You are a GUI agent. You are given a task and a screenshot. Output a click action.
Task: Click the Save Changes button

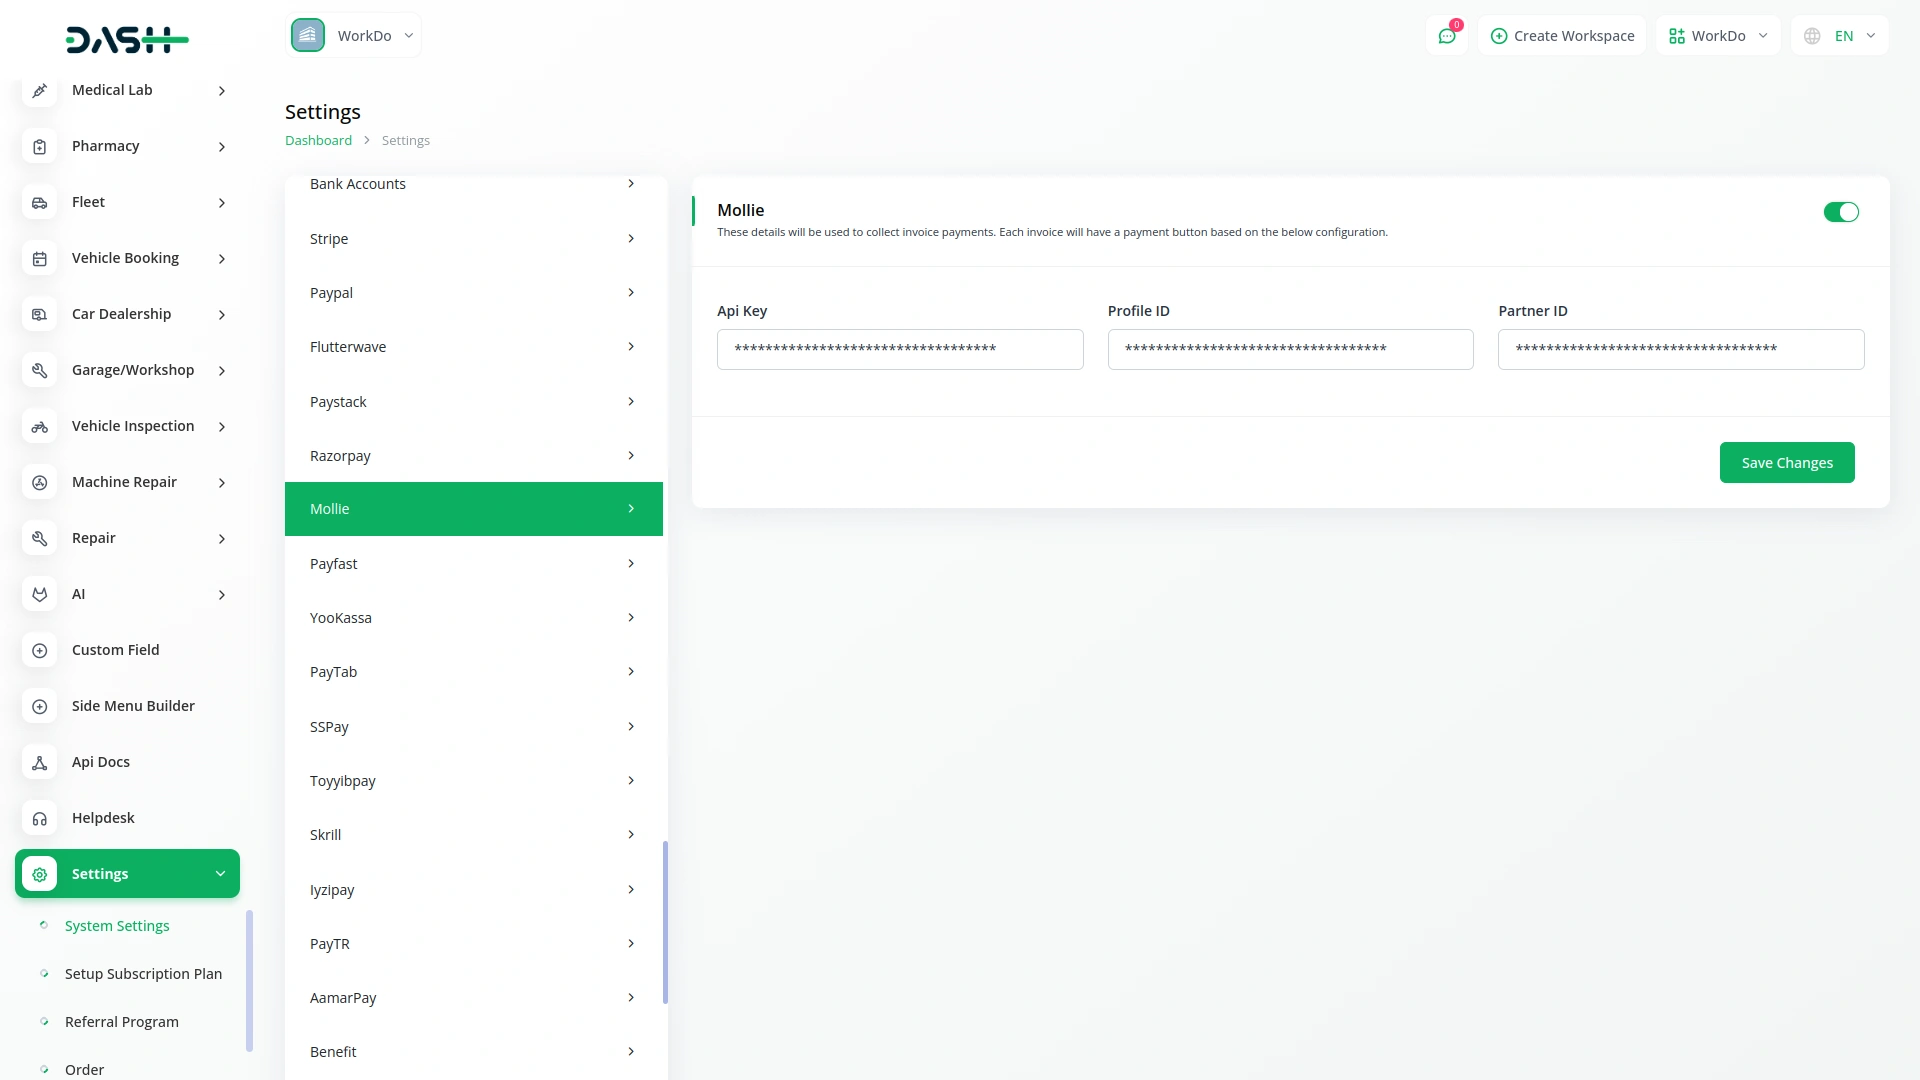(x=1786, y=463)
